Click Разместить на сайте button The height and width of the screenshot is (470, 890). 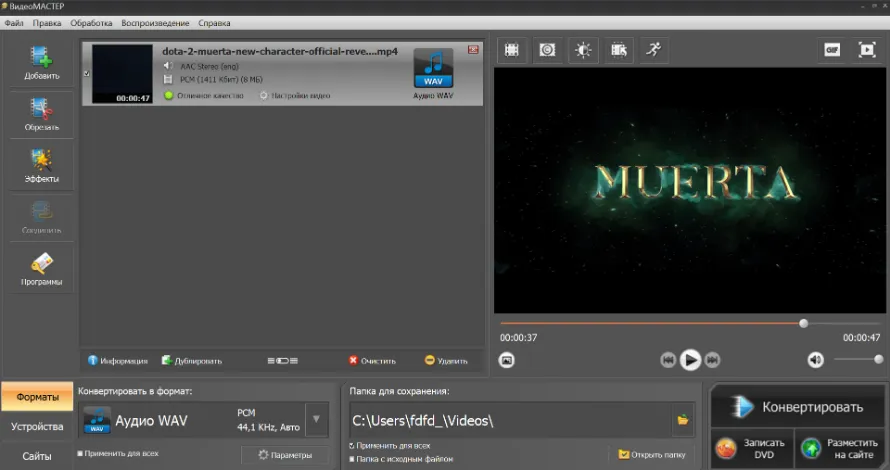pos(840,448)
